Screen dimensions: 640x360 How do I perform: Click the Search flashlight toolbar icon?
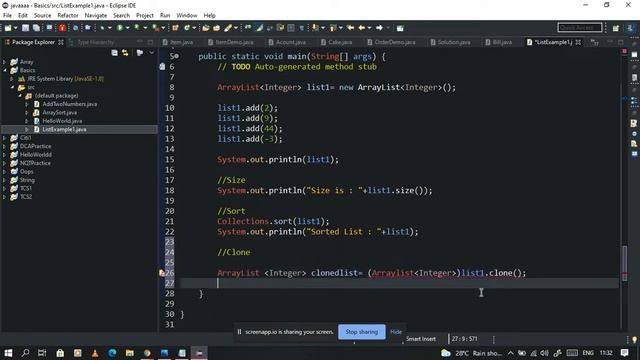[228, 28]
